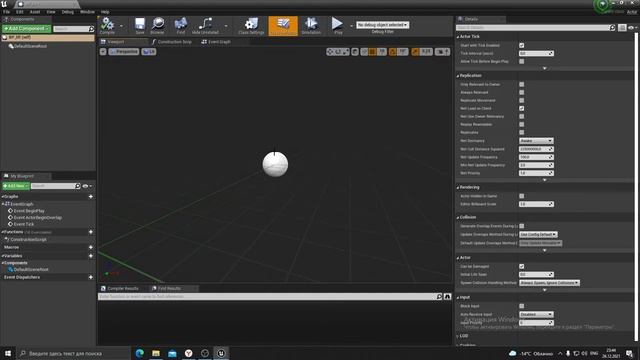The width and height of the screenshot is (640, 360).
Task: Open the debug object selector dropdown
Action: coord(382,25)
